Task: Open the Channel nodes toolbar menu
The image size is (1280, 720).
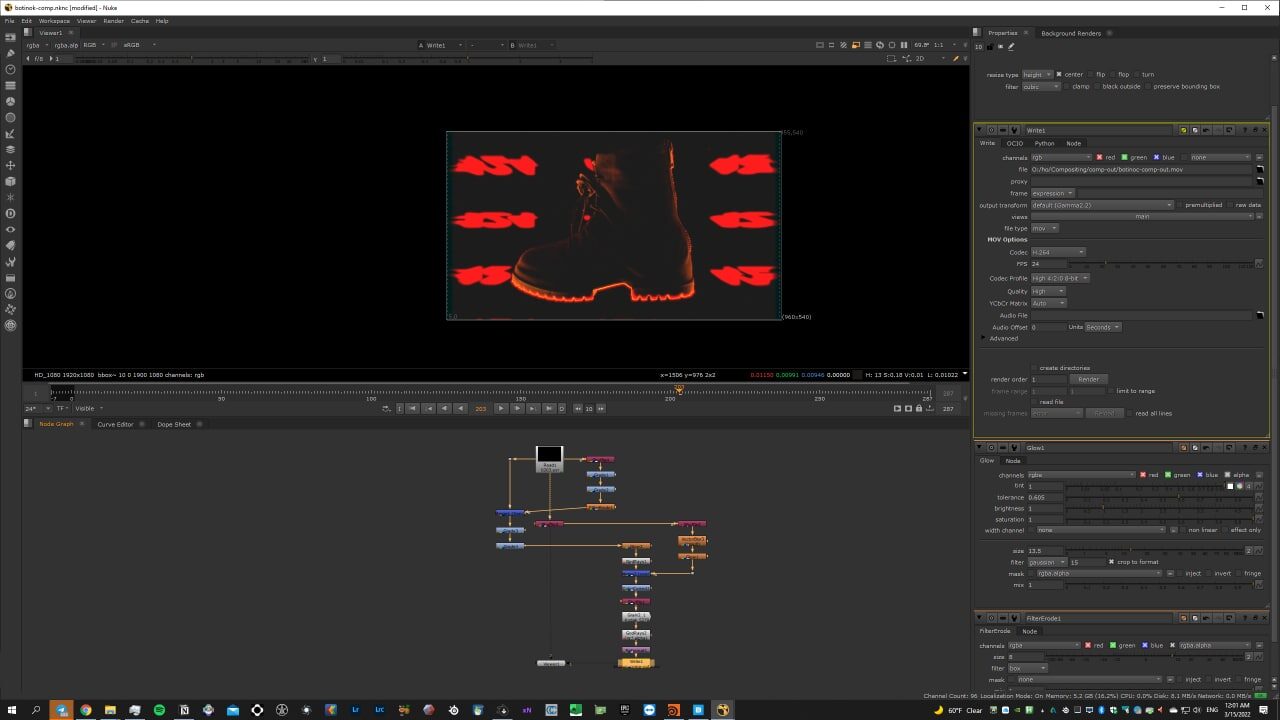Action: (x=11, y=85)
